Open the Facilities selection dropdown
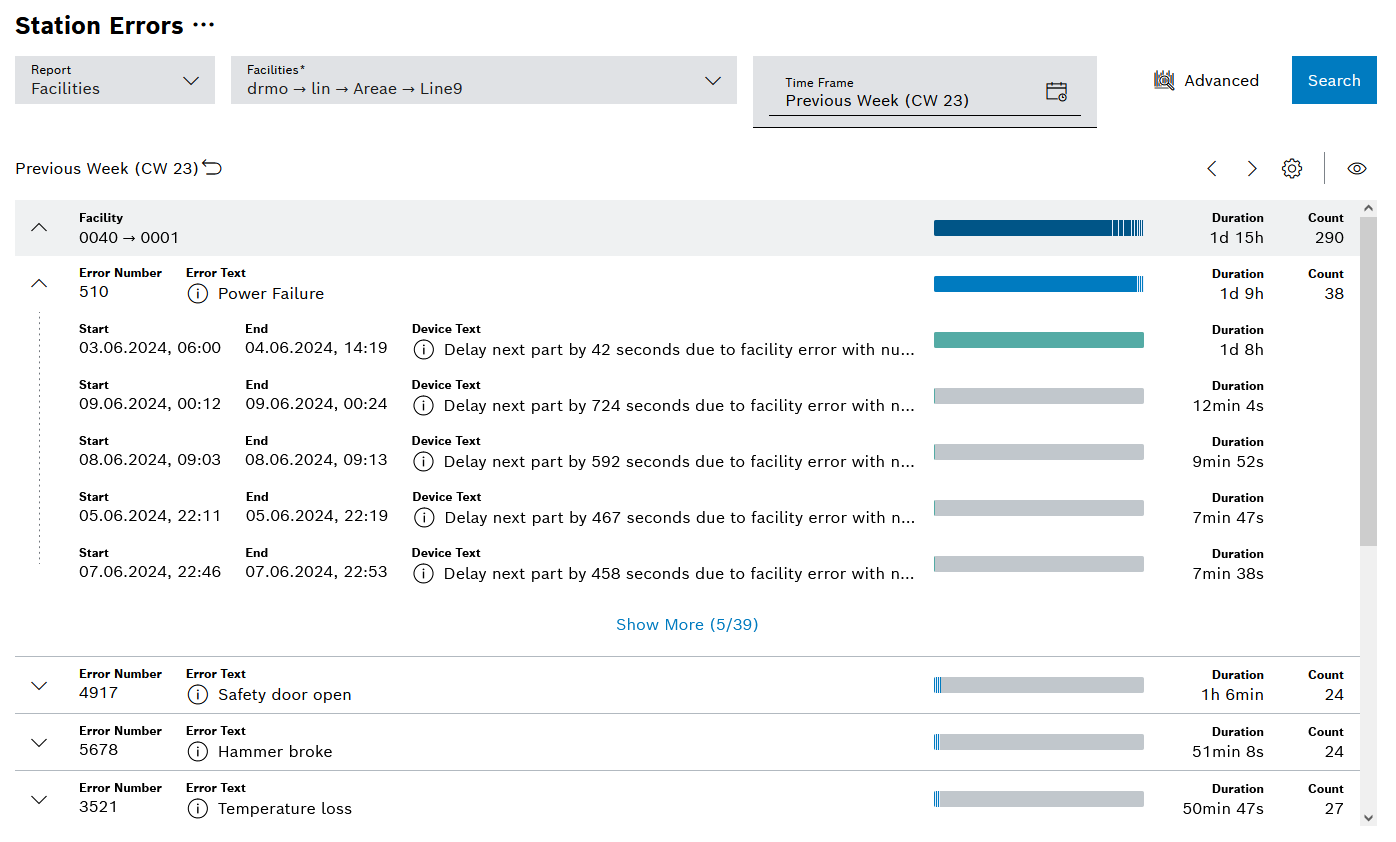 pos(712,80)
